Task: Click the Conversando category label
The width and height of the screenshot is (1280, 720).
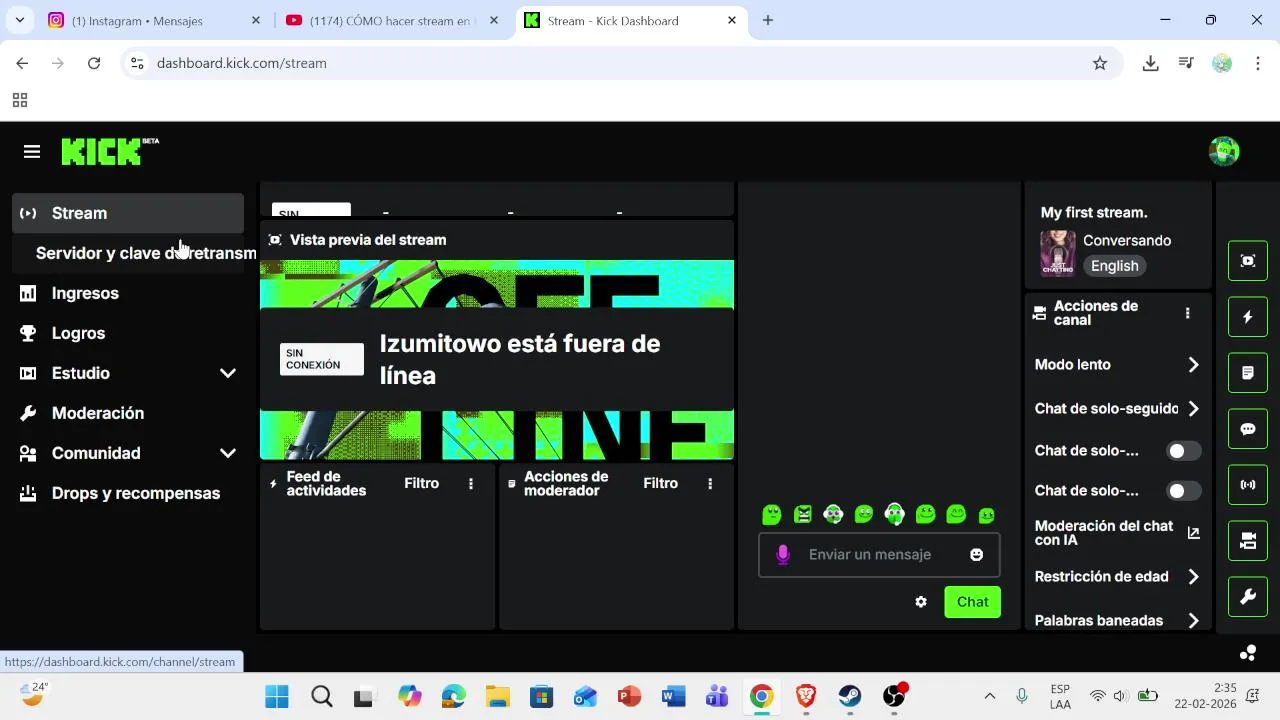Action: (x=1127, y=241)
